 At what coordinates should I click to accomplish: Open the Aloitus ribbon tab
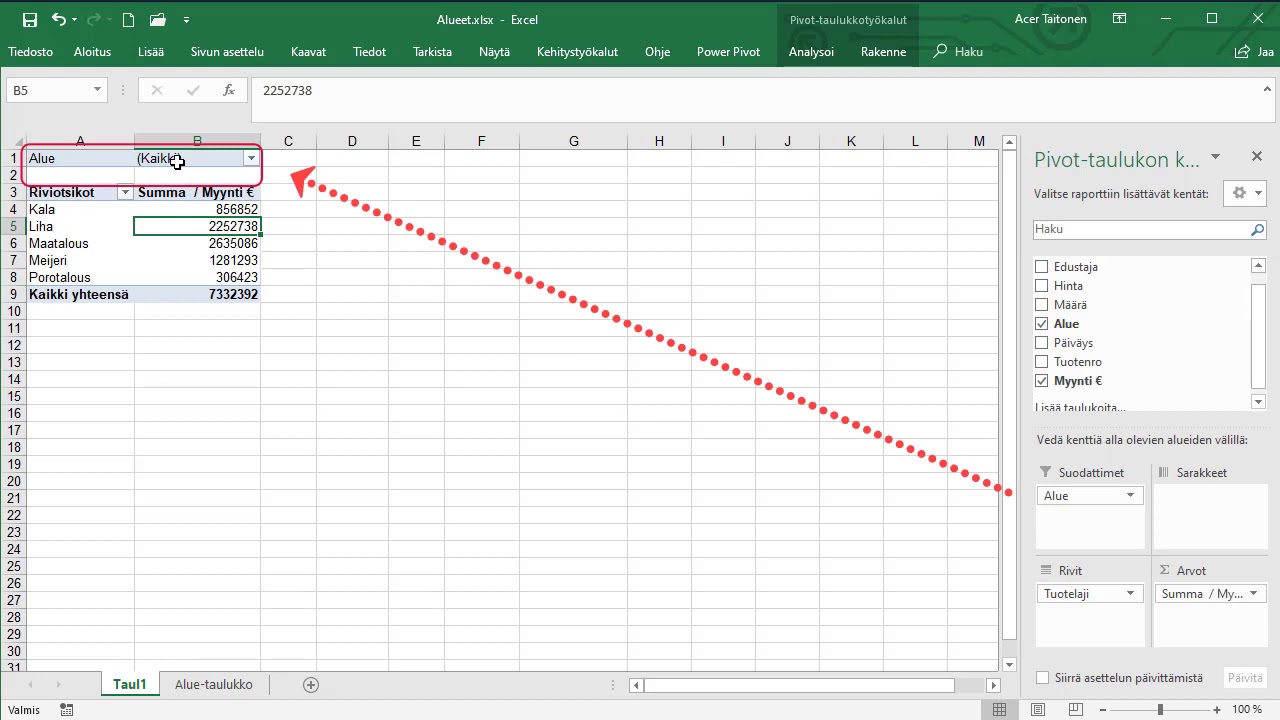(92, 52)
